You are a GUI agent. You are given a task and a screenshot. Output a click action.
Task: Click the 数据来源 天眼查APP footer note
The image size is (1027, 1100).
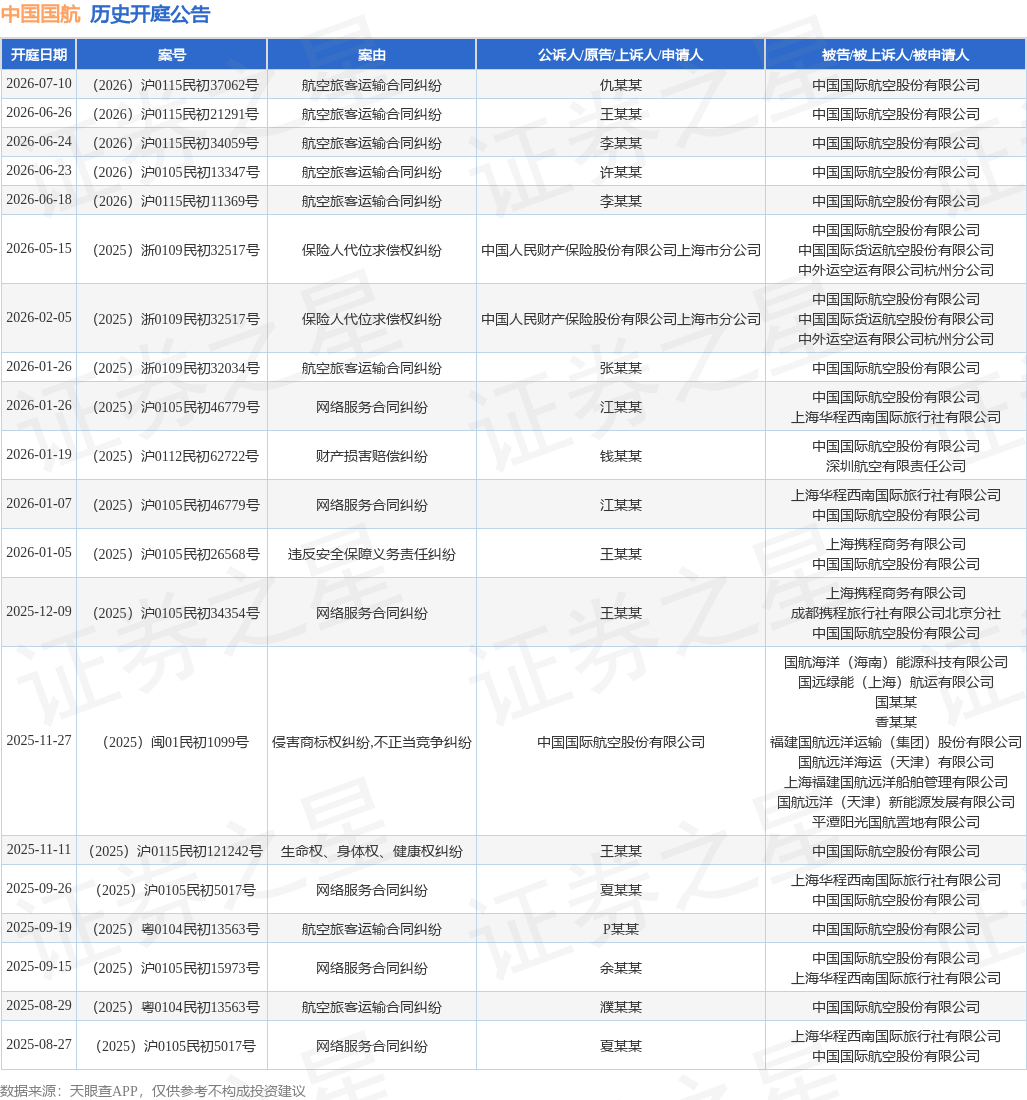pos(153,1090)
